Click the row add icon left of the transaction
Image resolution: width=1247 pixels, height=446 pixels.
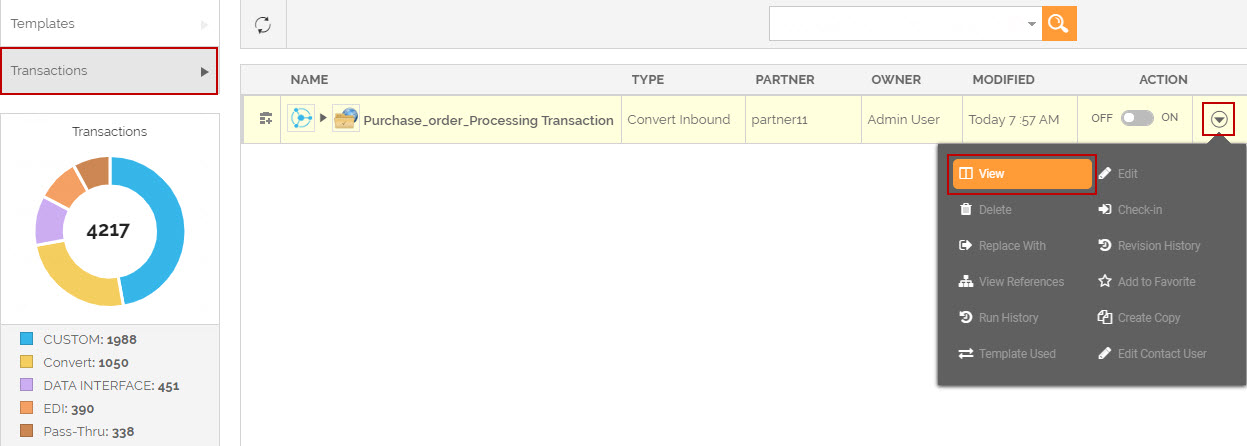click(266, 119)
